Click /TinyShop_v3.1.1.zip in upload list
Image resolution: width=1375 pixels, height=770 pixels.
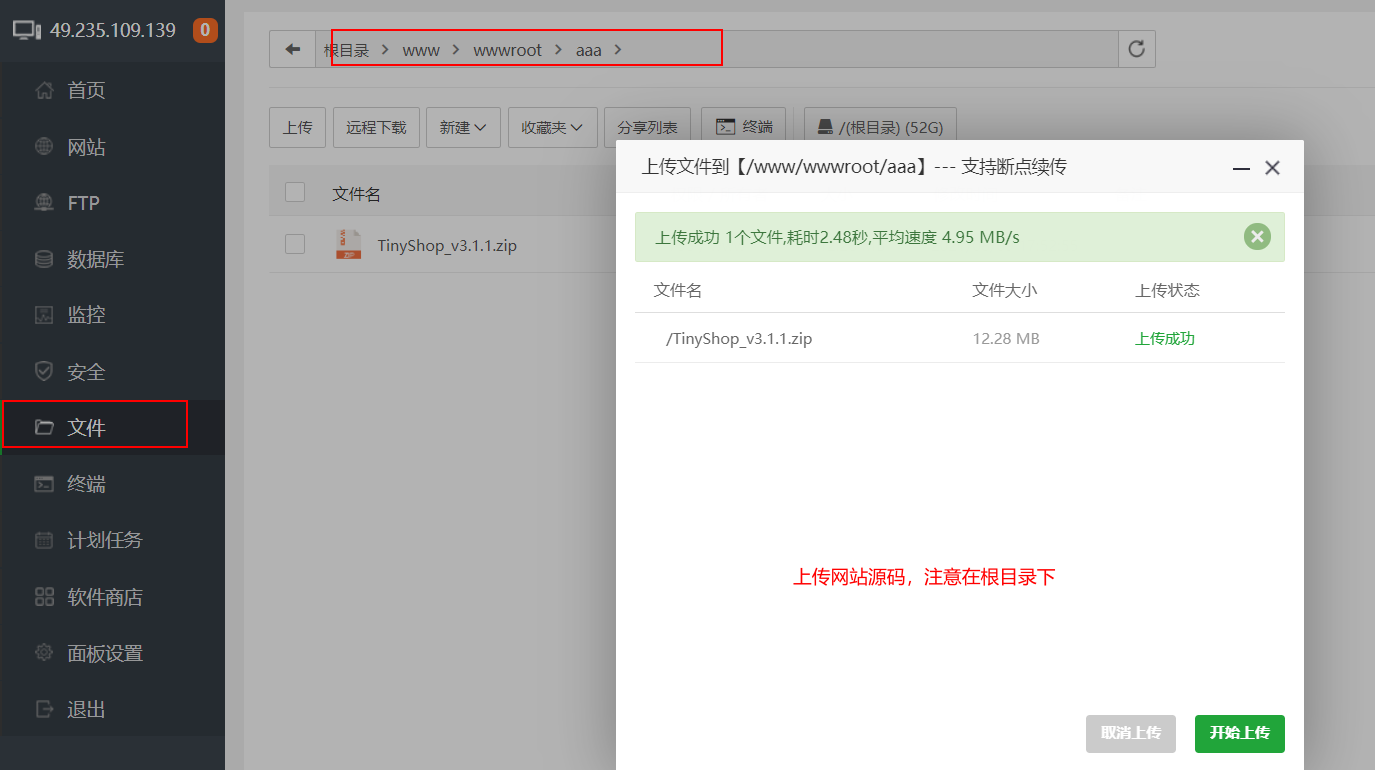[739, 339]
